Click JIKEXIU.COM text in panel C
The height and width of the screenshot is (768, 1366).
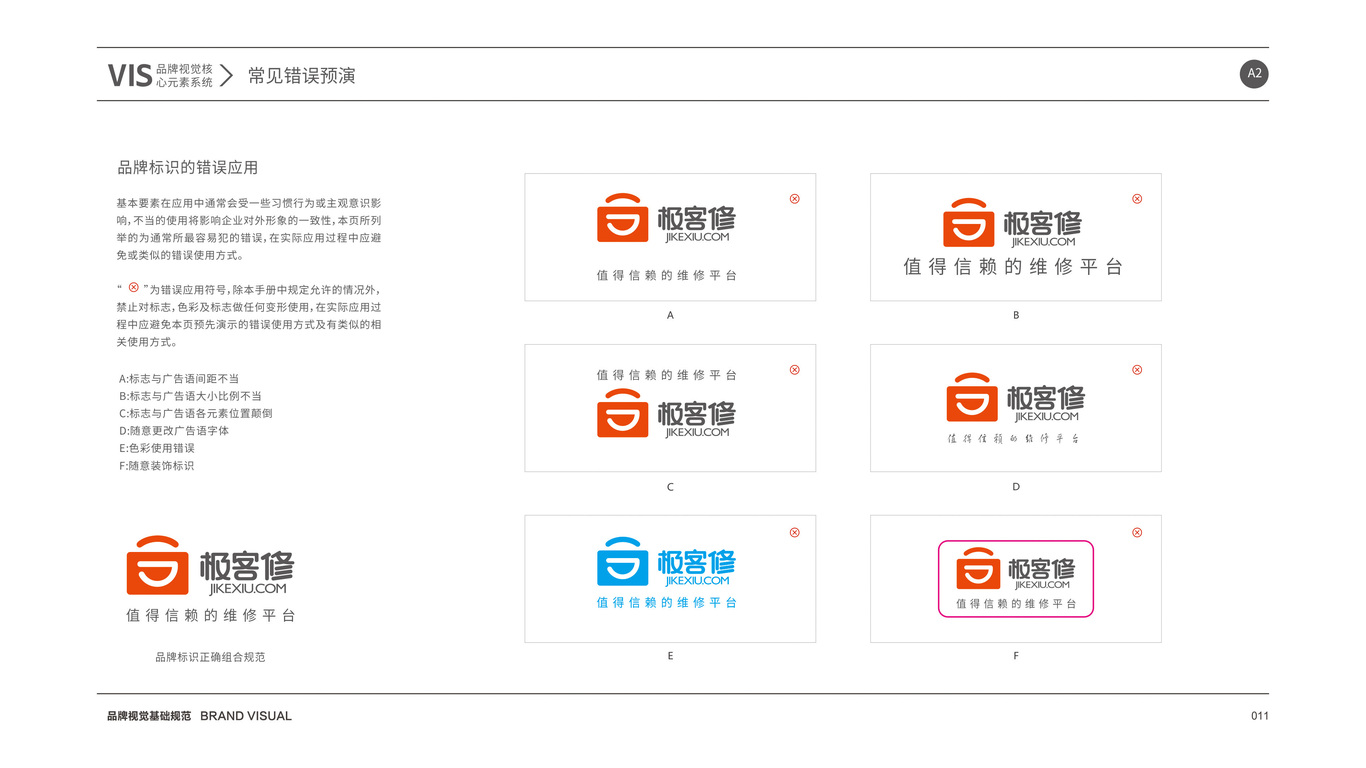697,433
